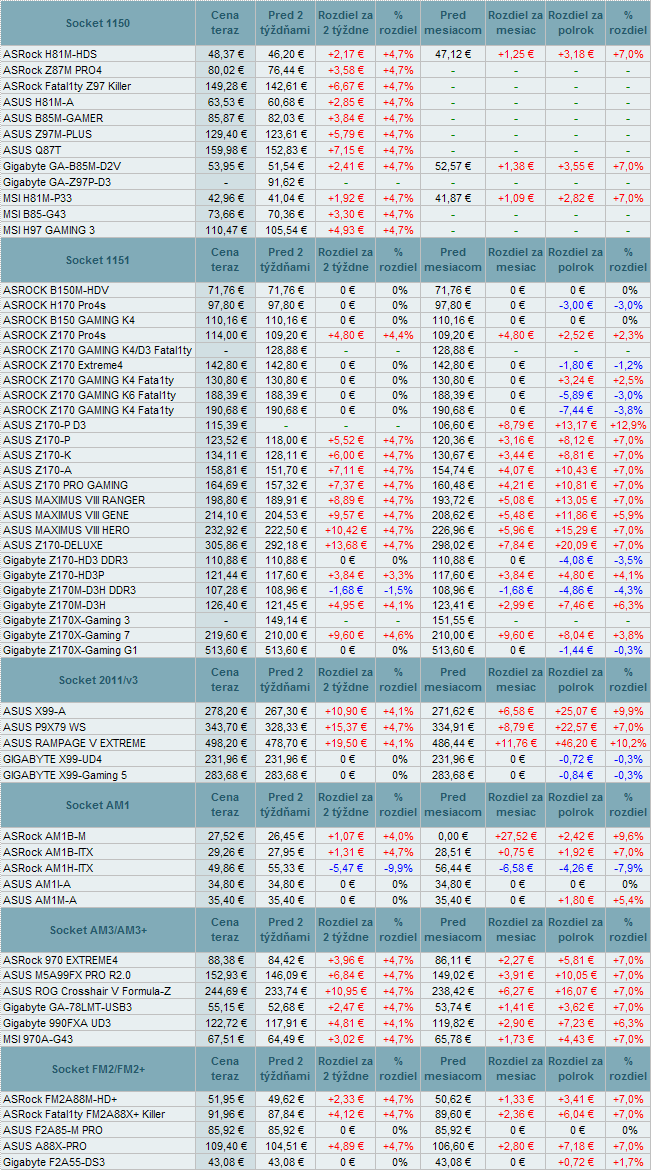Select the 'ASUS AM1I-A' row name
Viewport: 651px width, 1170px height.
37,883
